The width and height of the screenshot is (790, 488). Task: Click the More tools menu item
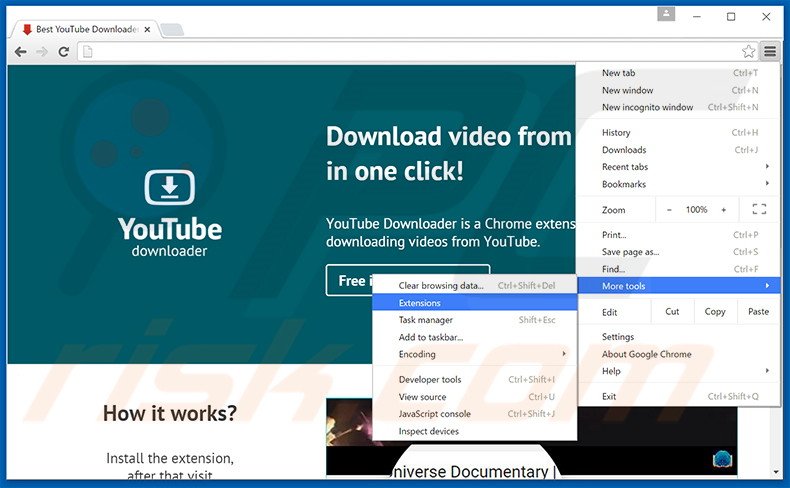pyautogui.click(x=679, y=286)
